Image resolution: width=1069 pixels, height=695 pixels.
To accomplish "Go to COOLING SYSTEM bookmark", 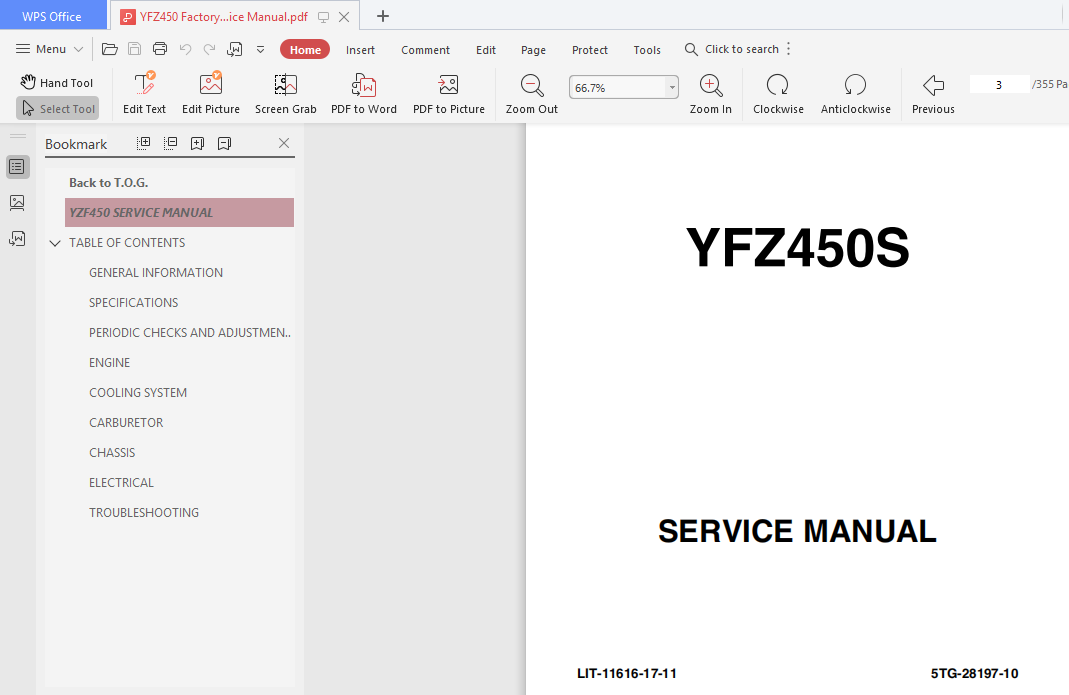I will point(138,393).
